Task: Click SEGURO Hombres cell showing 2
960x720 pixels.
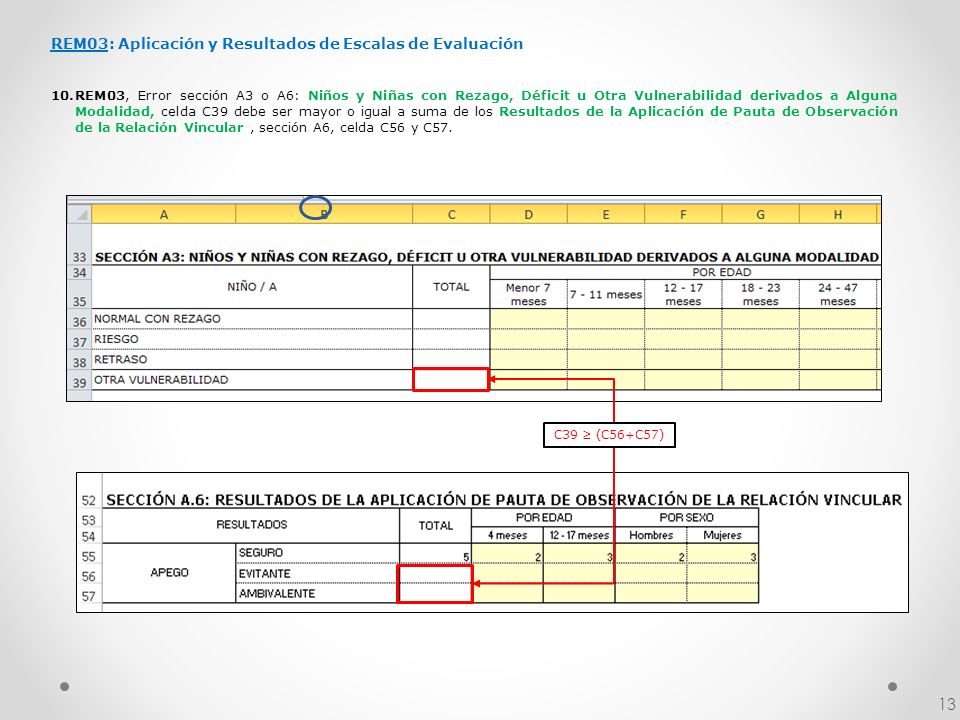Action: [651, 553]
